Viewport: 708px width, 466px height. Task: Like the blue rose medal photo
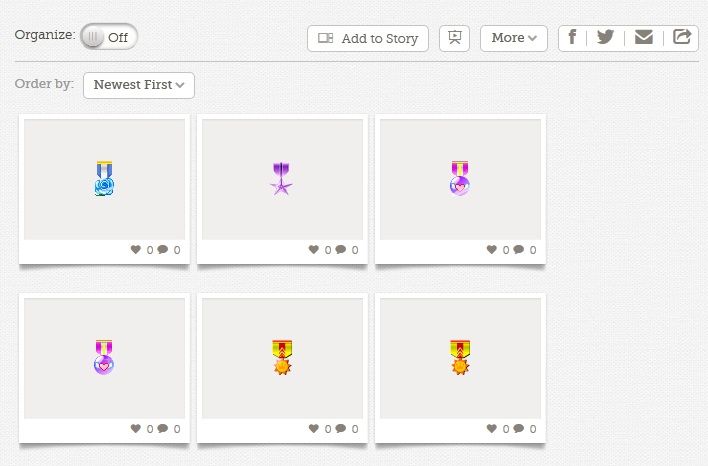point(136,249)
